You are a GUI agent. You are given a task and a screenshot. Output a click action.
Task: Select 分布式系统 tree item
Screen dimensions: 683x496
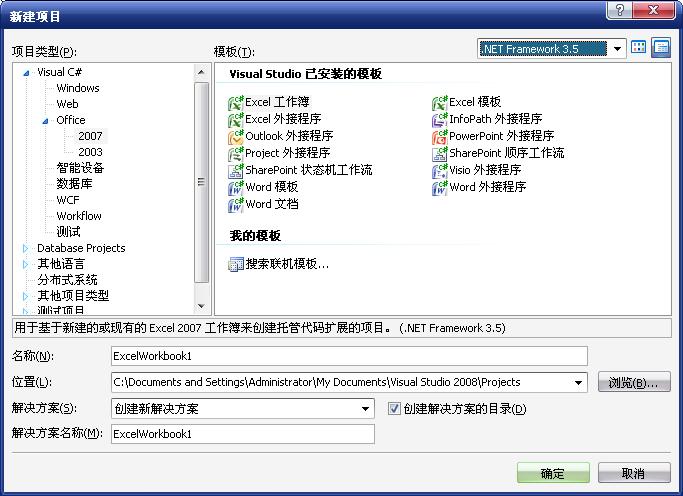click(x=68, y=280)
